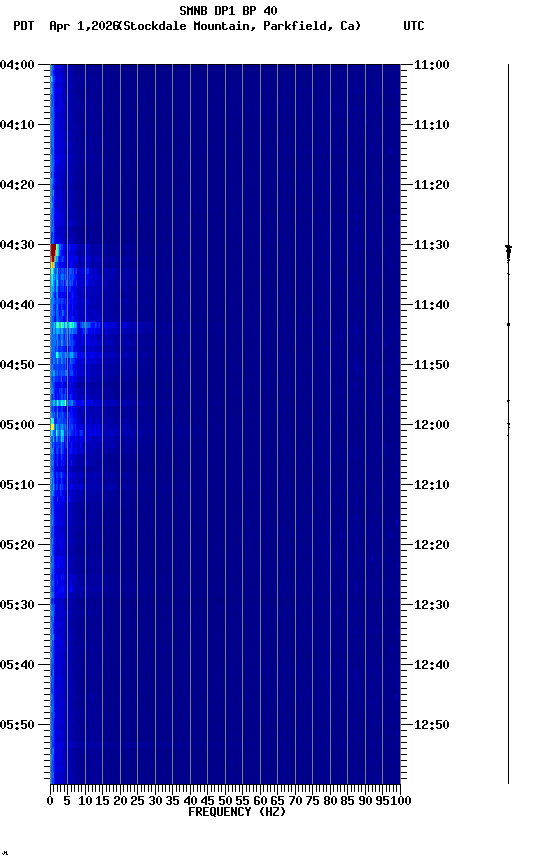Click the cyan energy band near 04:43
This screenshot has height=864, width=552.
pos(65,325)
